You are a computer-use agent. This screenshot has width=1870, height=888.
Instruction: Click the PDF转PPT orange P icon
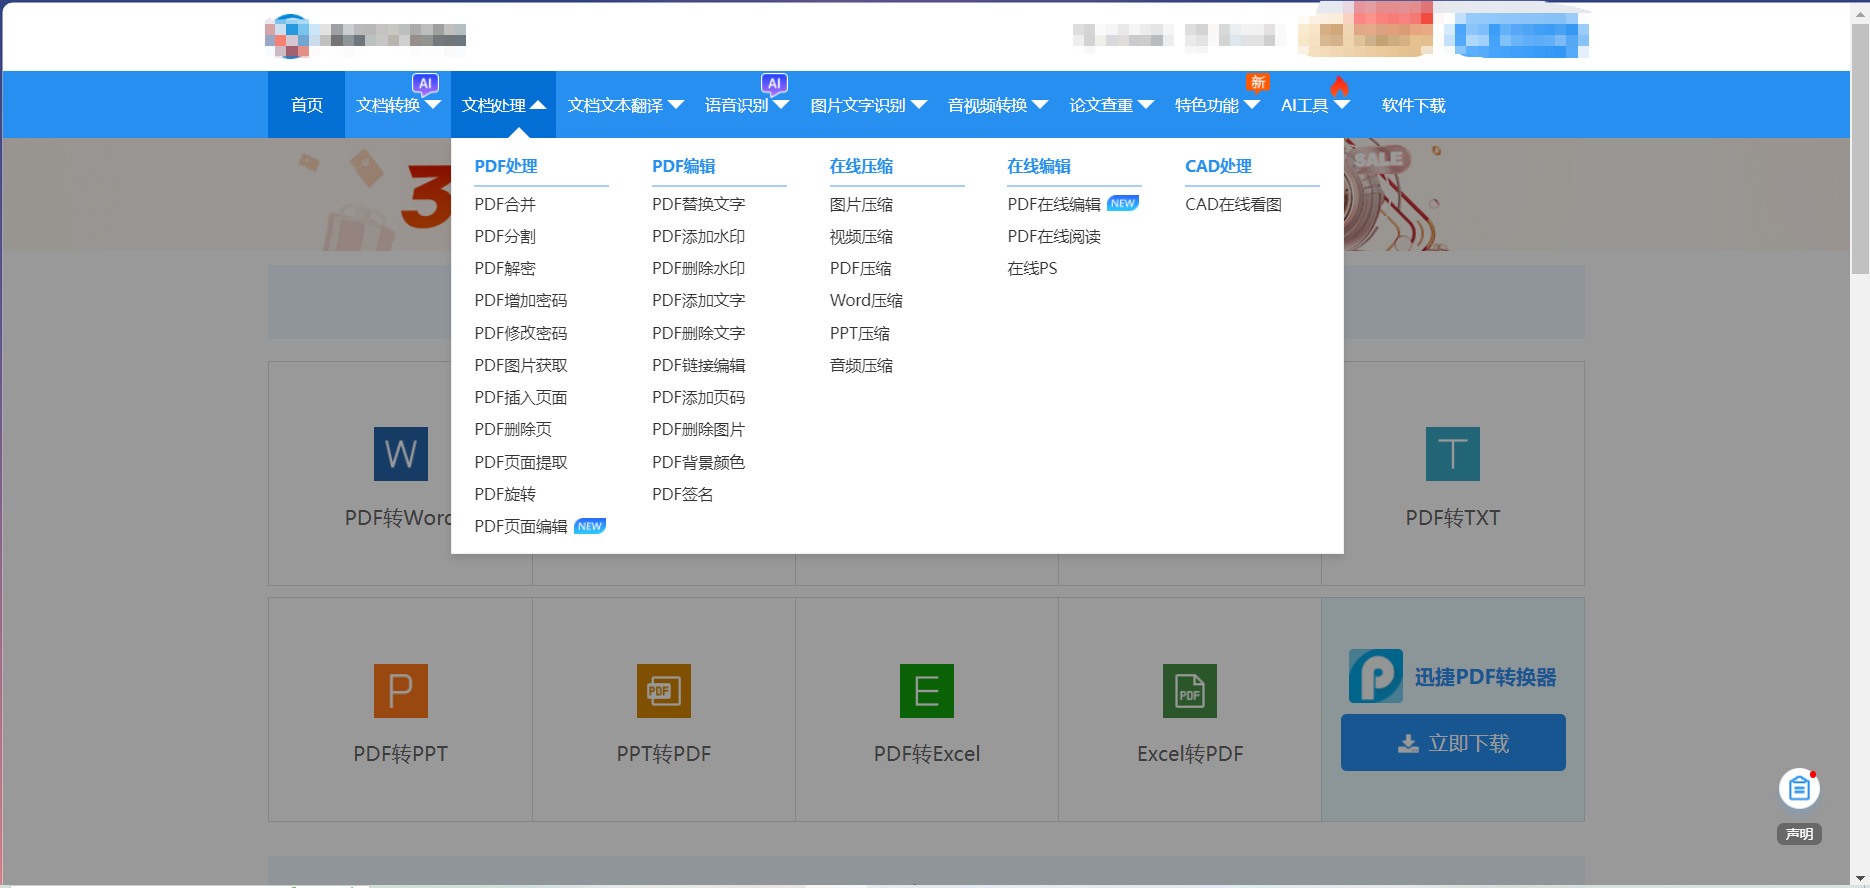click(x=400, y=691)
